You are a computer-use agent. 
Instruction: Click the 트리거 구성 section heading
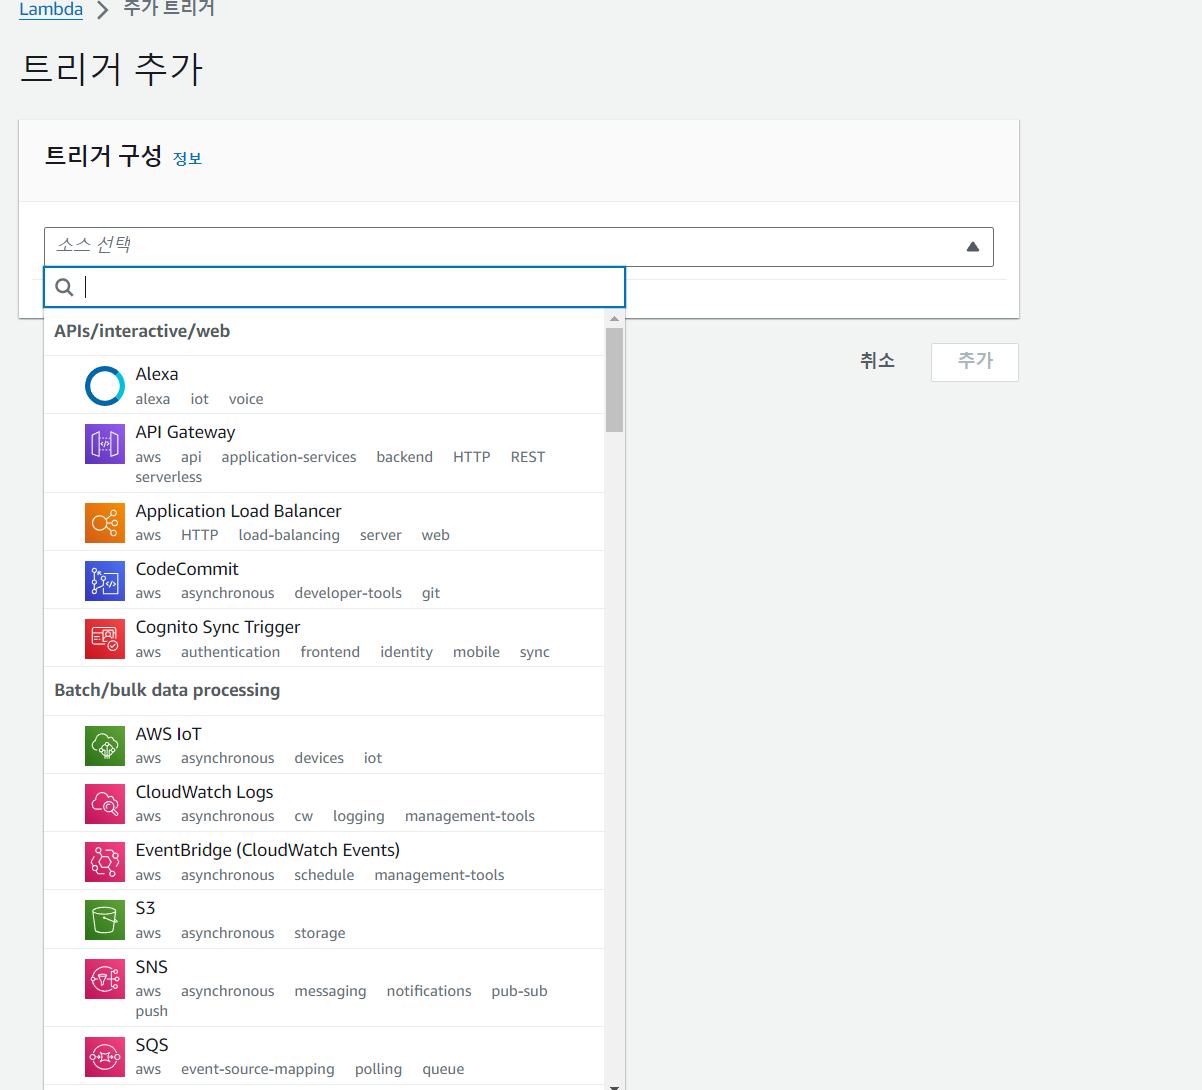coord(103,156)
